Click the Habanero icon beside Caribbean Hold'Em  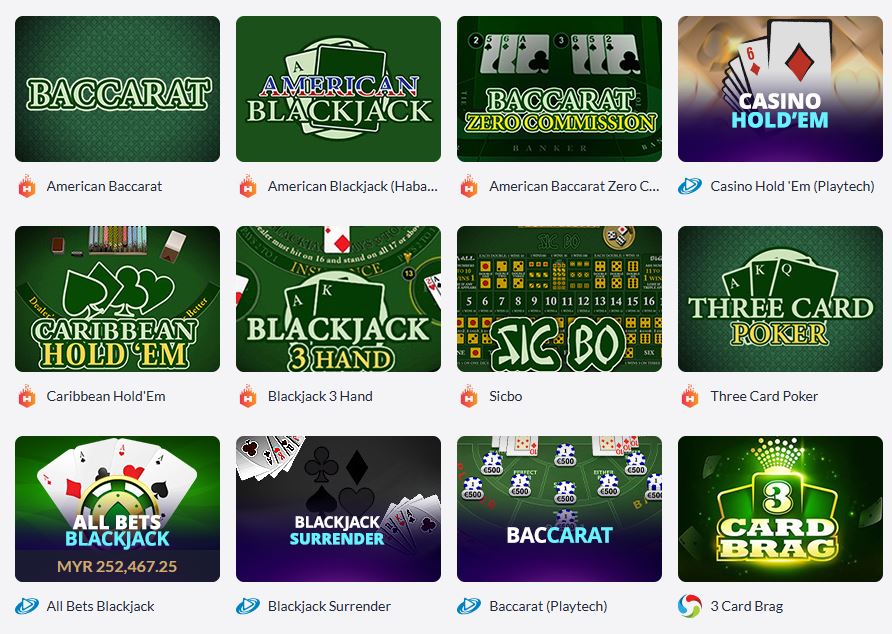[x=27, y=396]
